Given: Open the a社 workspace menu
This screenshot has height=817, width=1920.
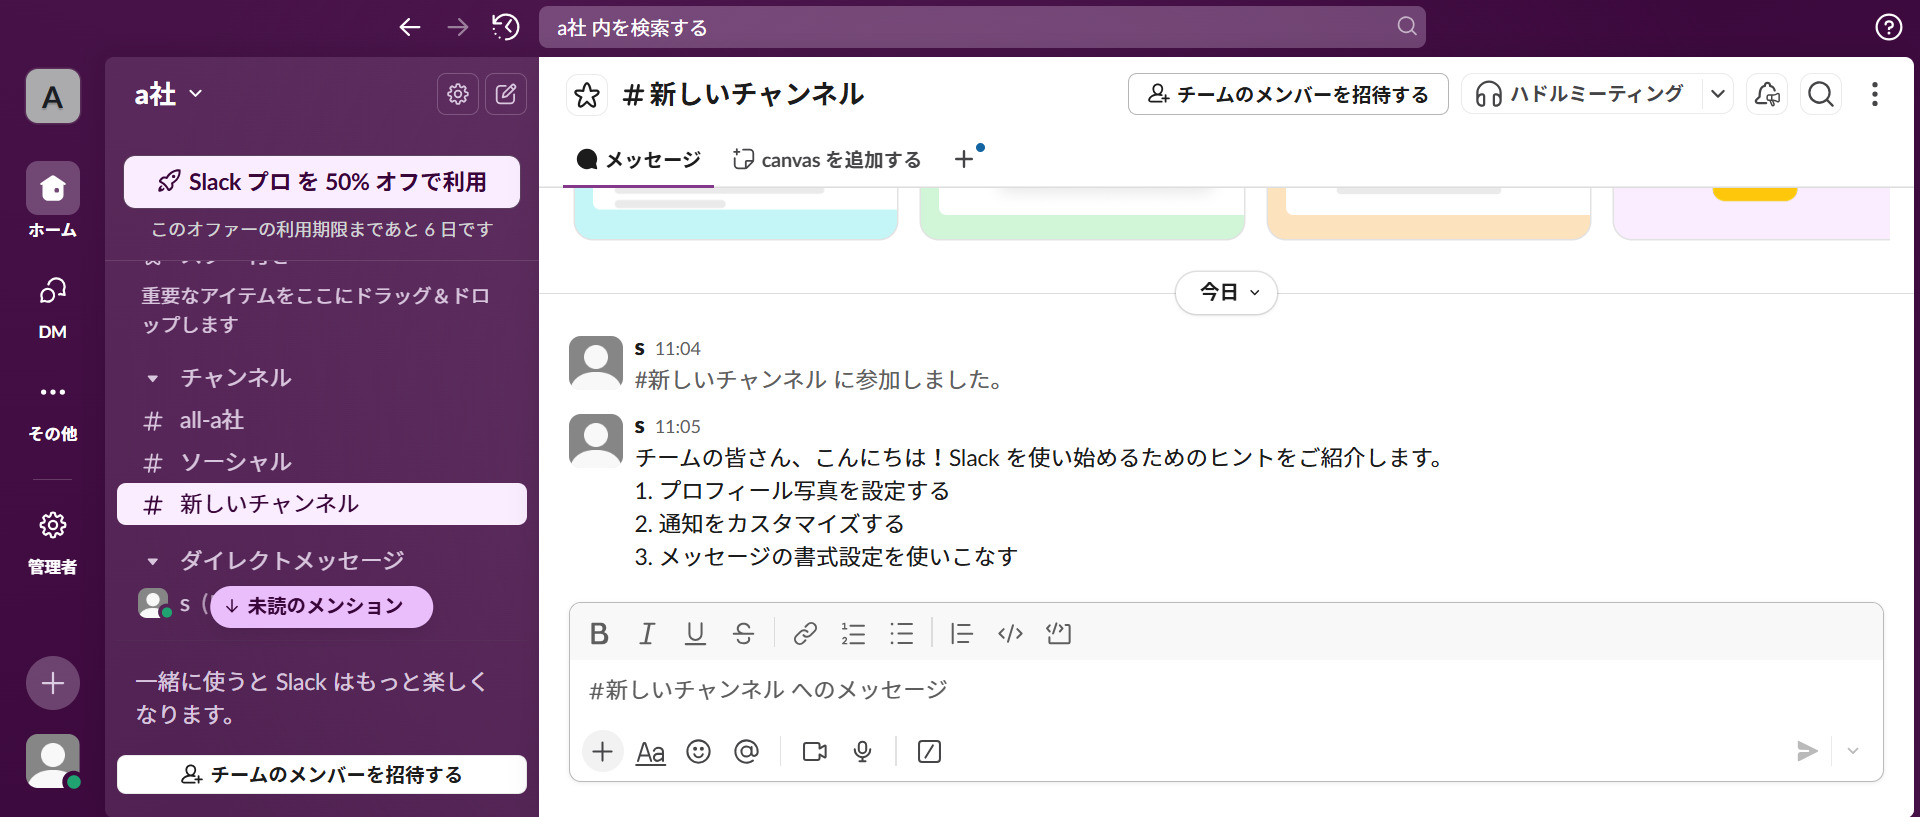Looking at the screenshot, I should (x=168, y=94).
